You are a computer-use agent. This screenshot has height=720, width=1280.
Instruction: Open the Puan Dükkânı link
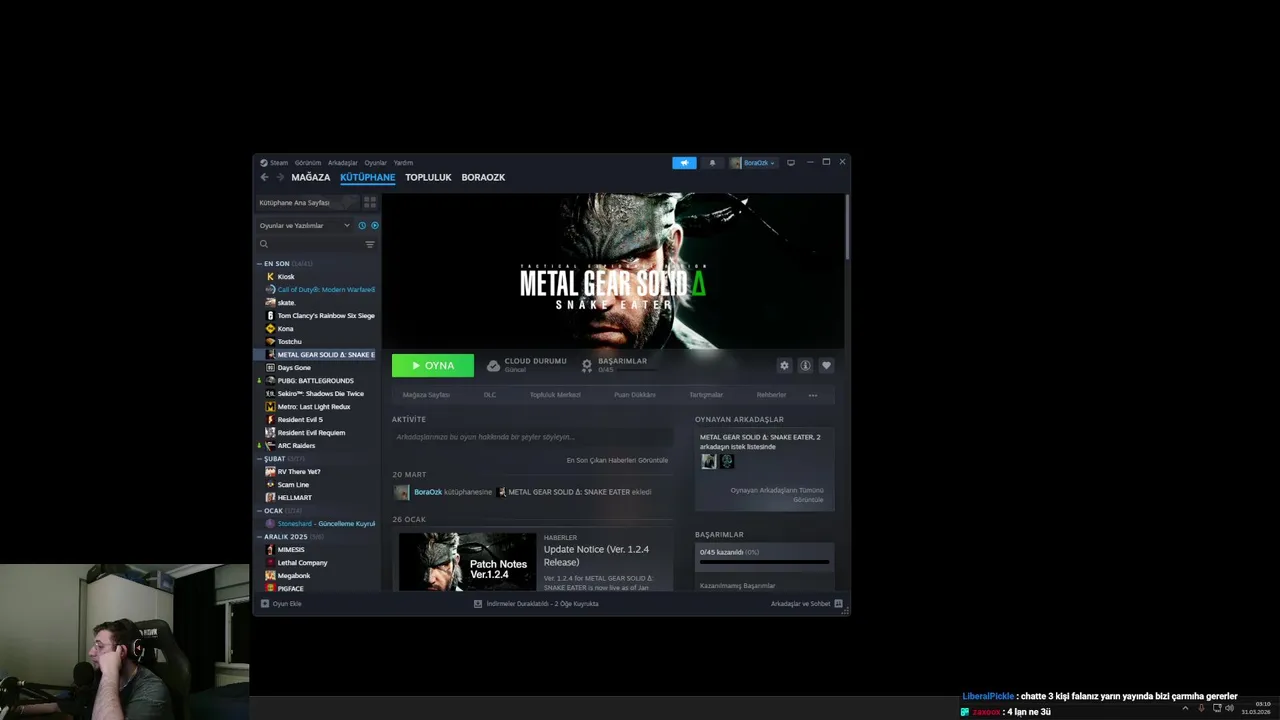tap(635, 395)
